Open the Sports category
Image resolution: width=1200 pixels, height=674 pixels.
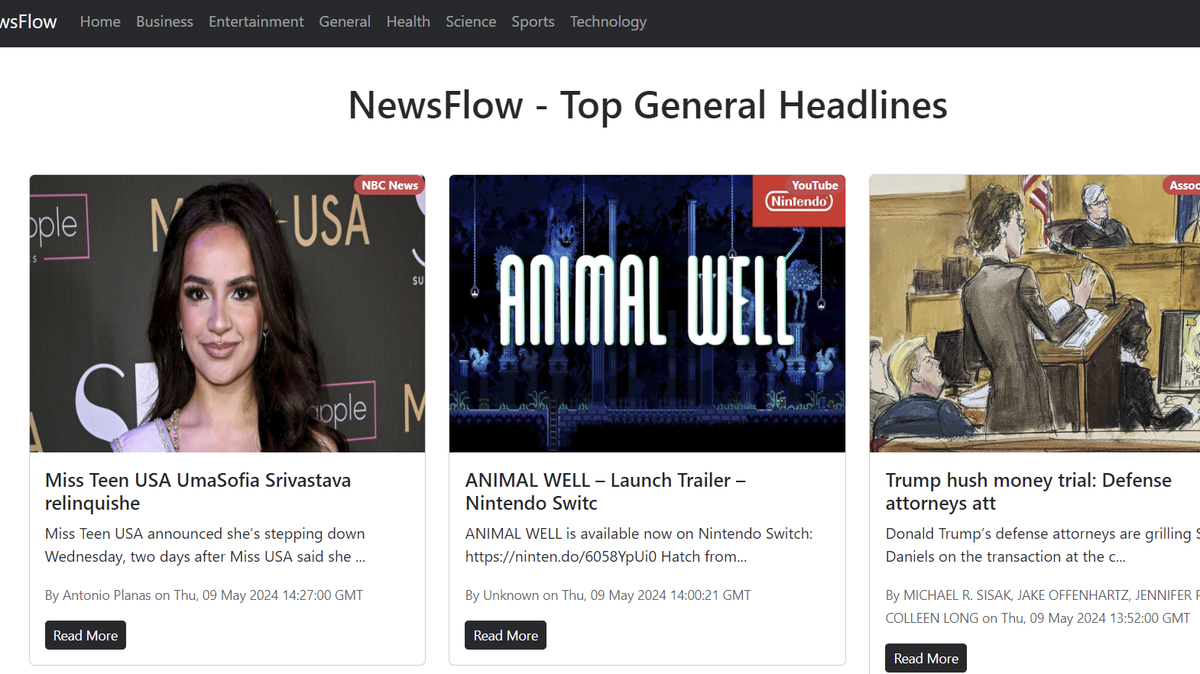point(533,21)
